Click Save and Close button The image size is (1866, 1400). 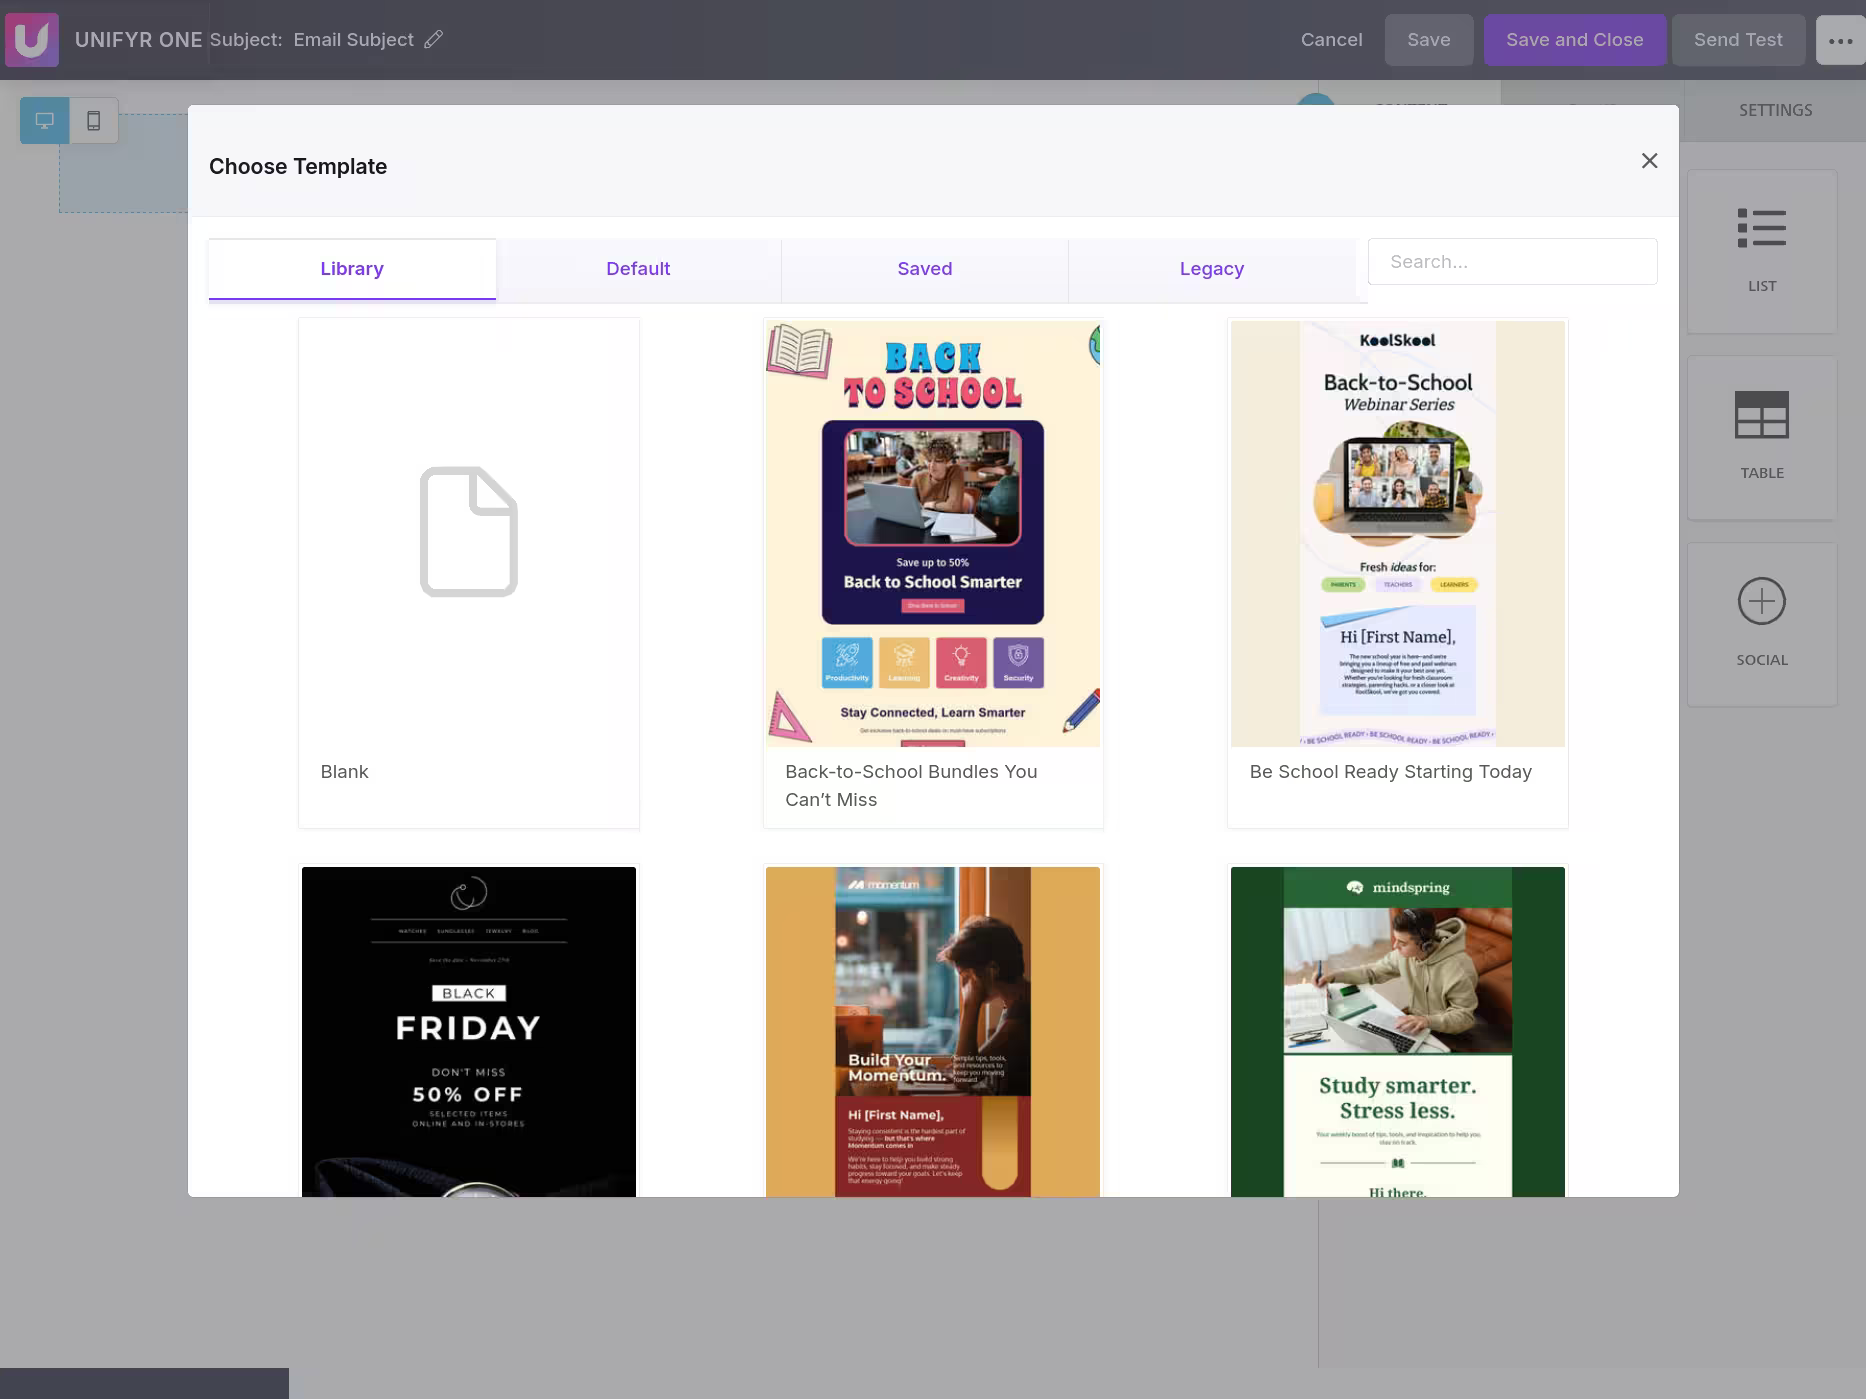pos(1575,40)
